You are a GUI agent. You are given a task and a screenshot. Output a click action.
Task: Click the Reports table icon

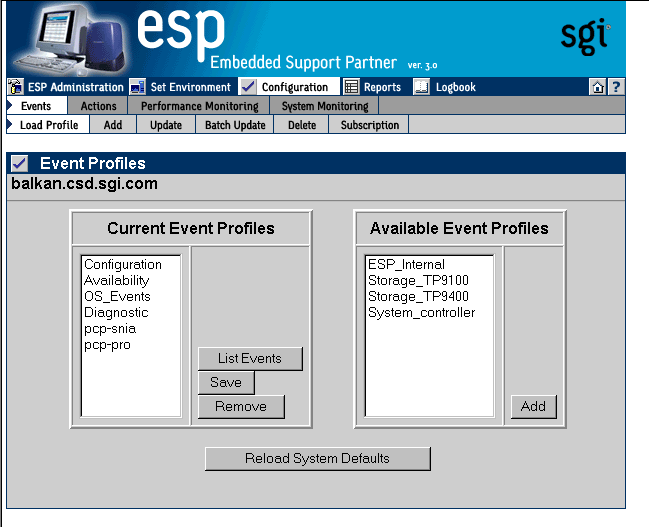click(351, 87)
